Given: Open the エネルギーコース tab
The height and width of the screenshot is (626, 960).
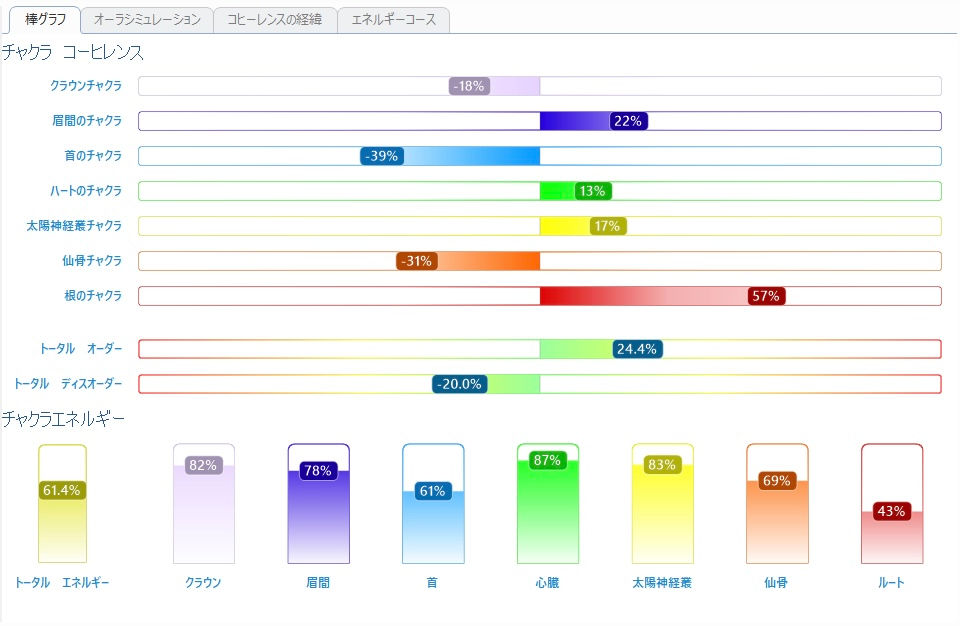Looking at the screenshot, I should [394, 20].
